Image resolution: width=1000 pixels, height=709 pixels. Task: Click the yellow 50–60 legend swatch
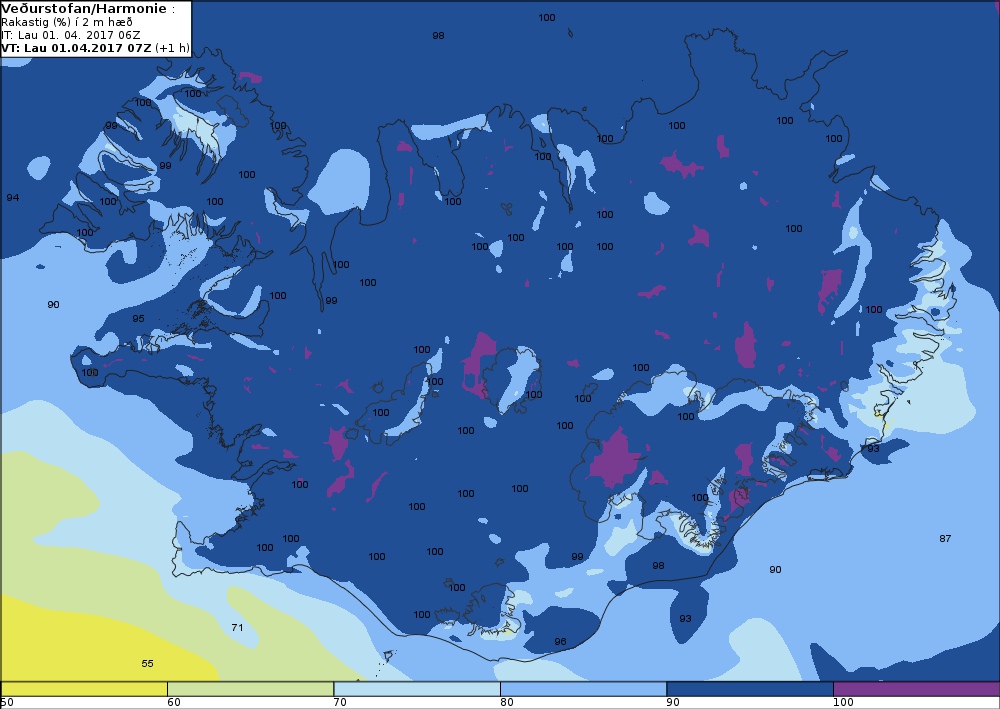click(84, 689)
